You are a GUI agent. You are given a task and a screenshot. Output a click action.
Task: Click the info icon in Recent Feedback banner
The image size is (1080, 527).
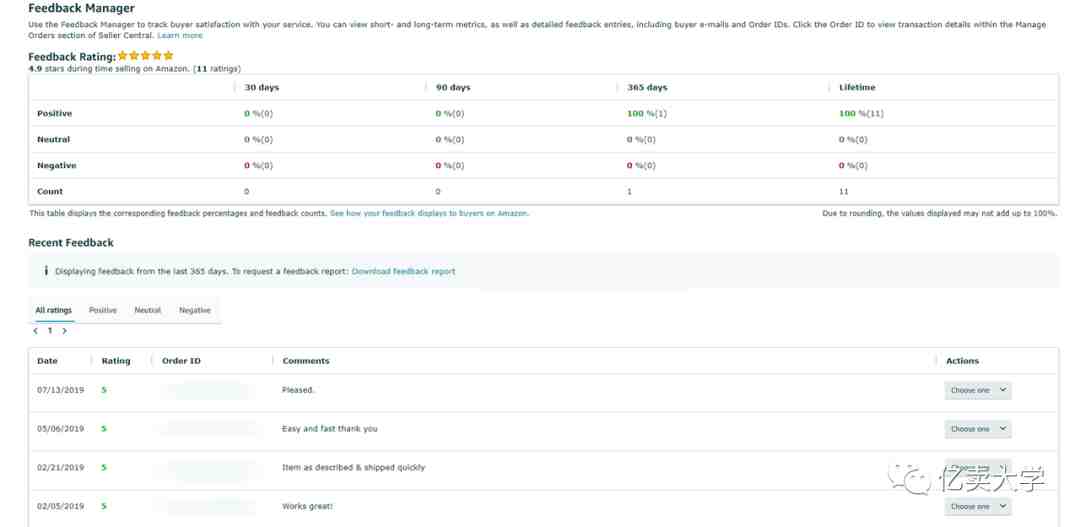[45, 271]
